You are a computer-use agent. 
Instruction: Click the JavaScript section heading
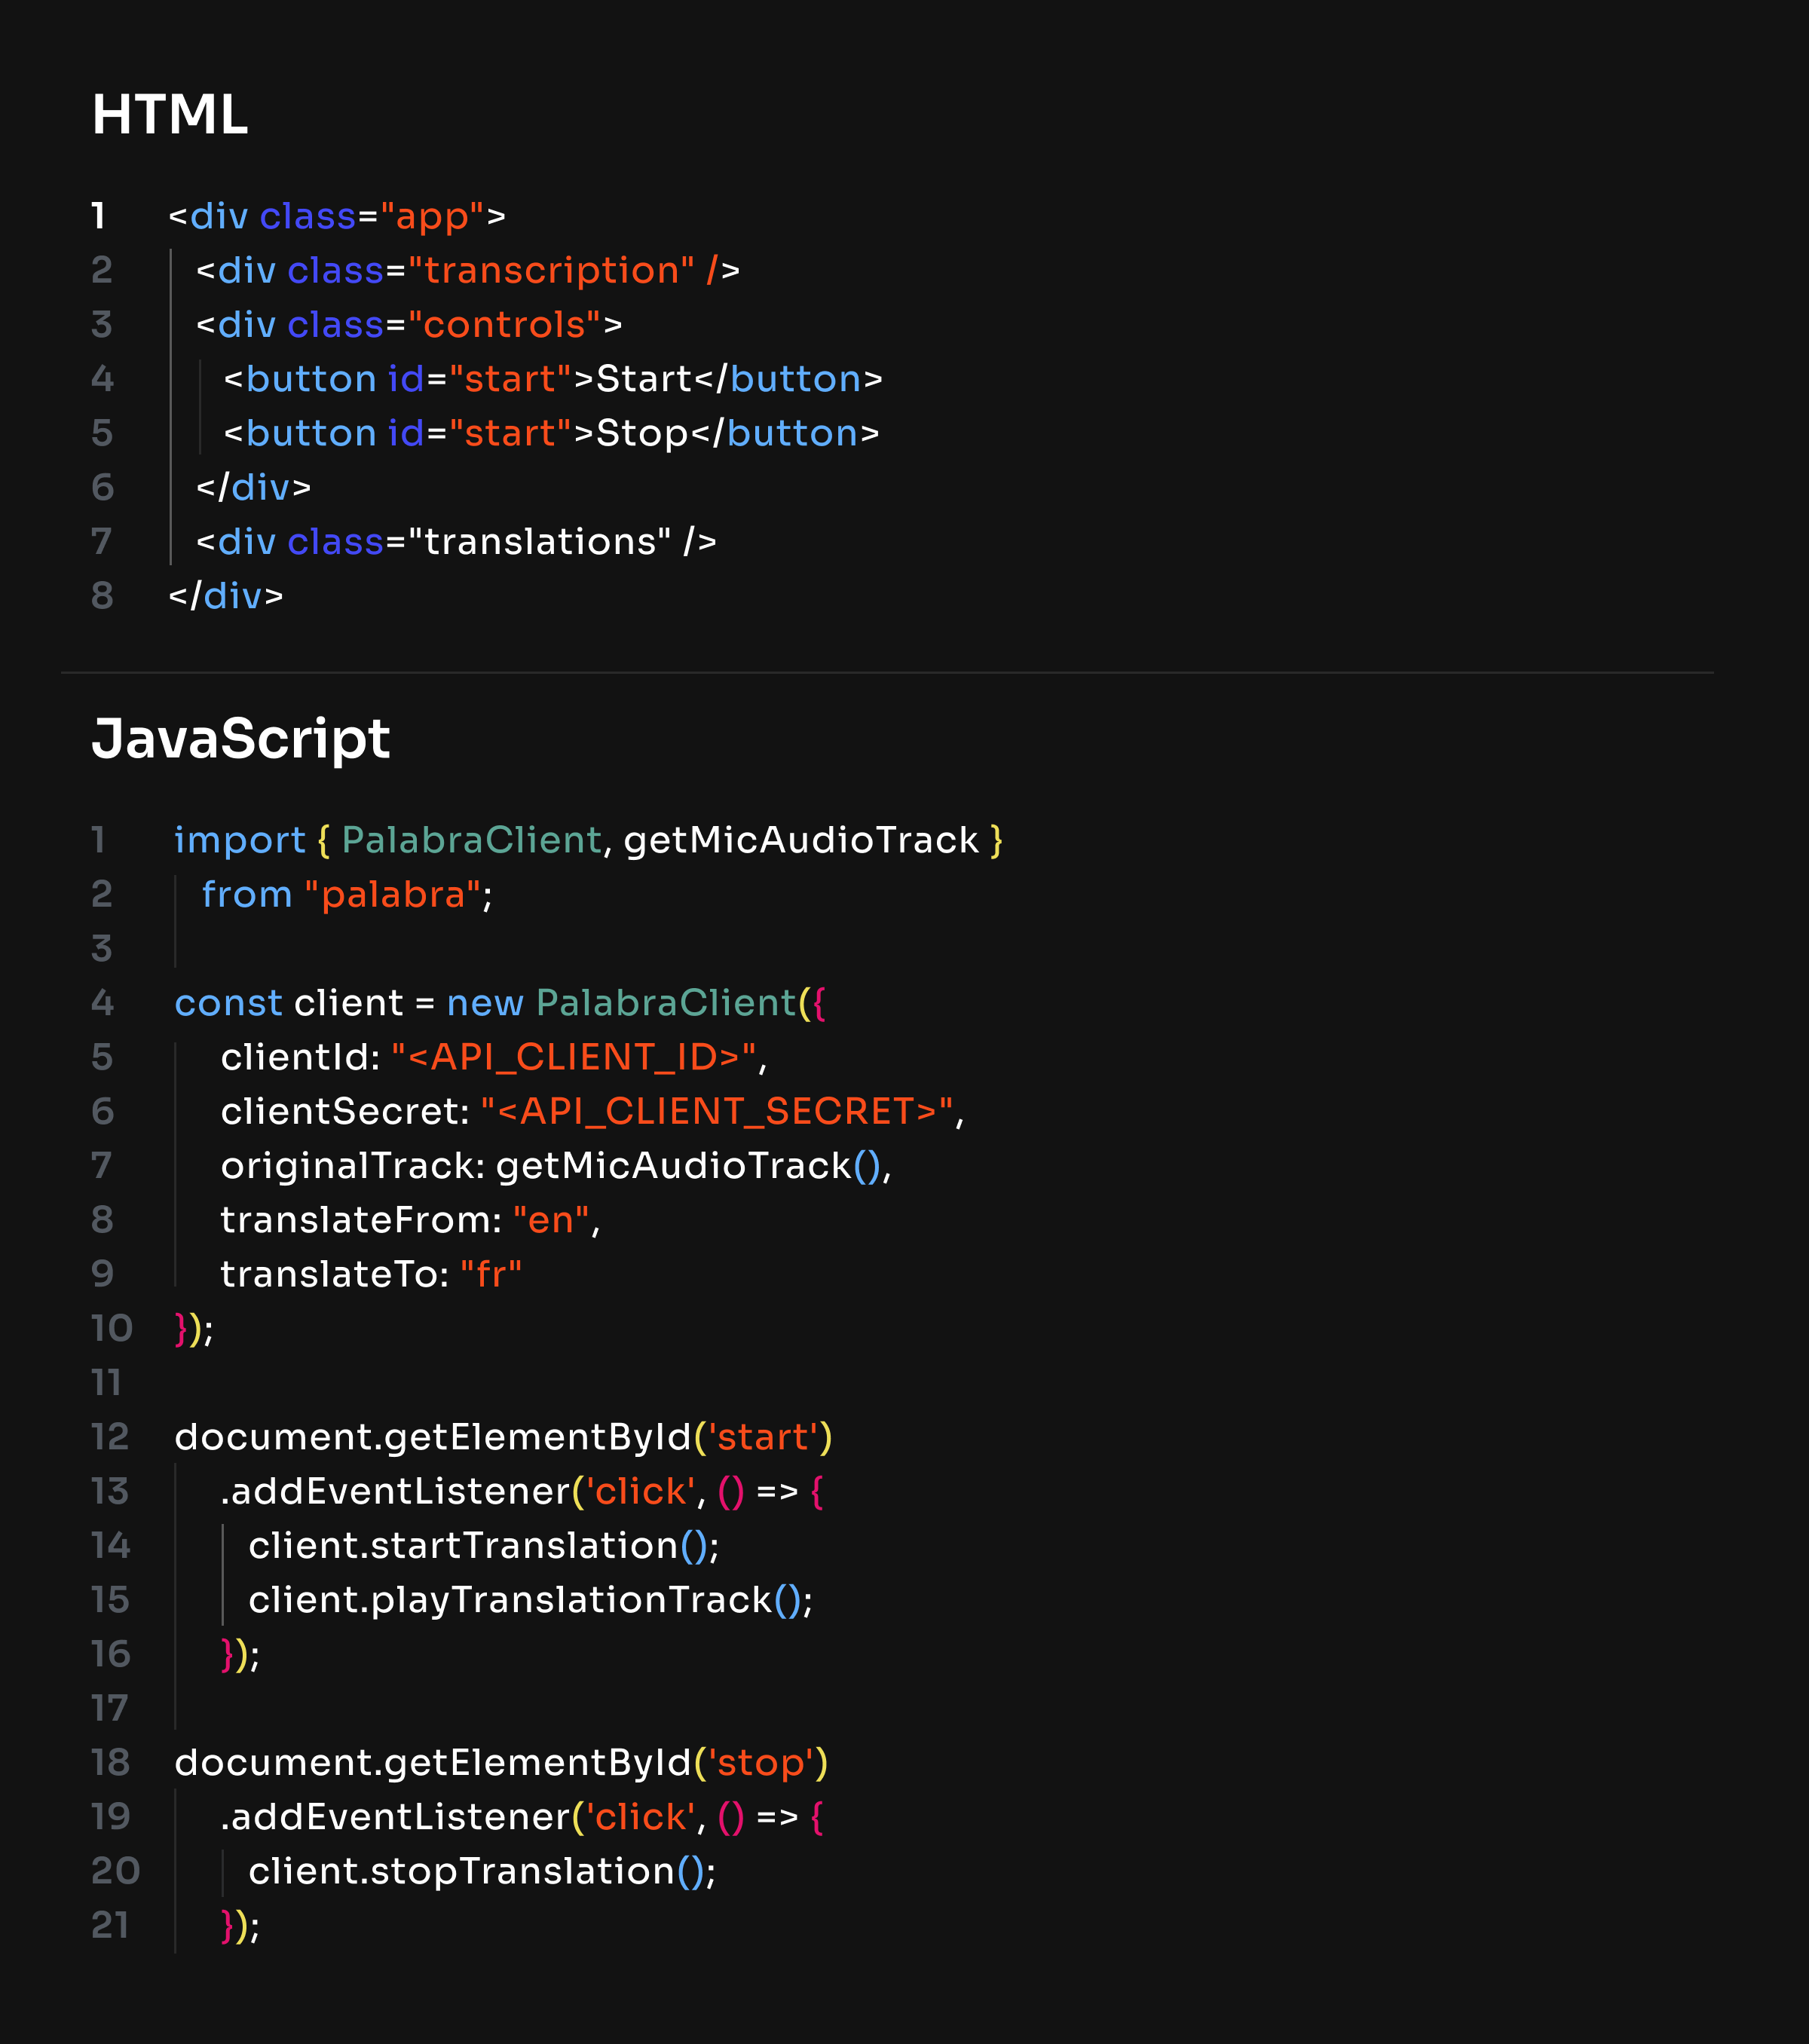click(240, 739)
